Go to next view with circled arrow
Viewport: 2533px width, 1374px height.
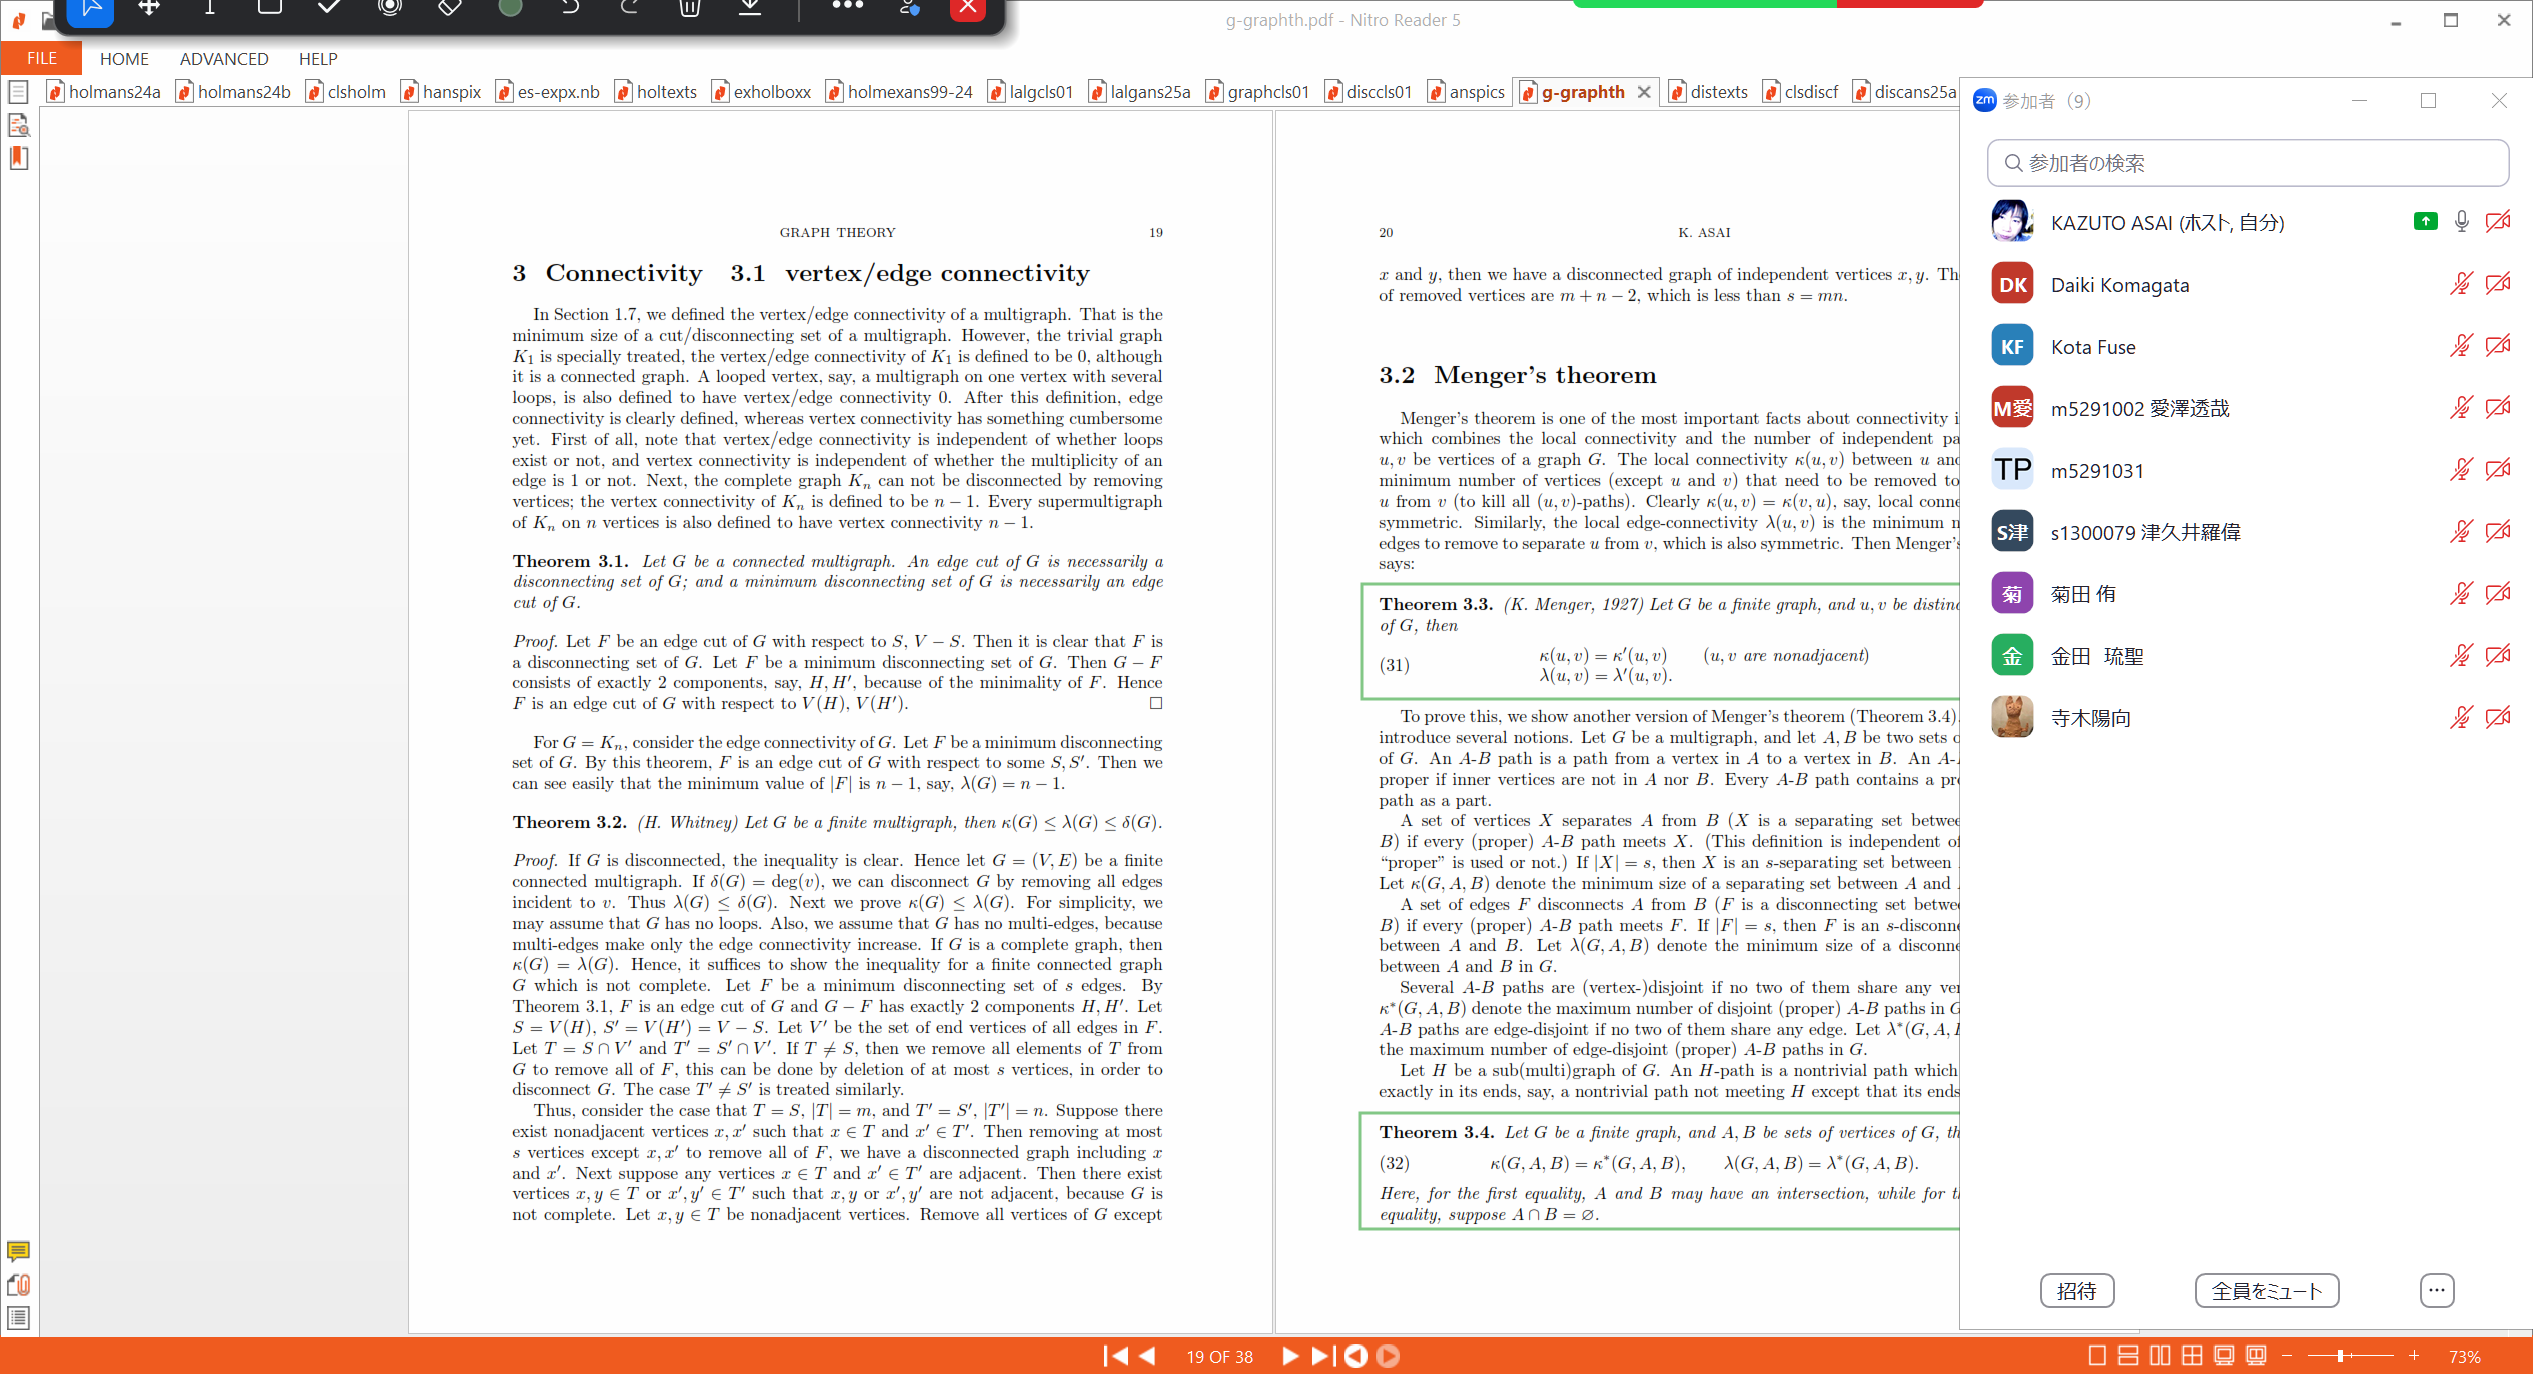1388,1356
